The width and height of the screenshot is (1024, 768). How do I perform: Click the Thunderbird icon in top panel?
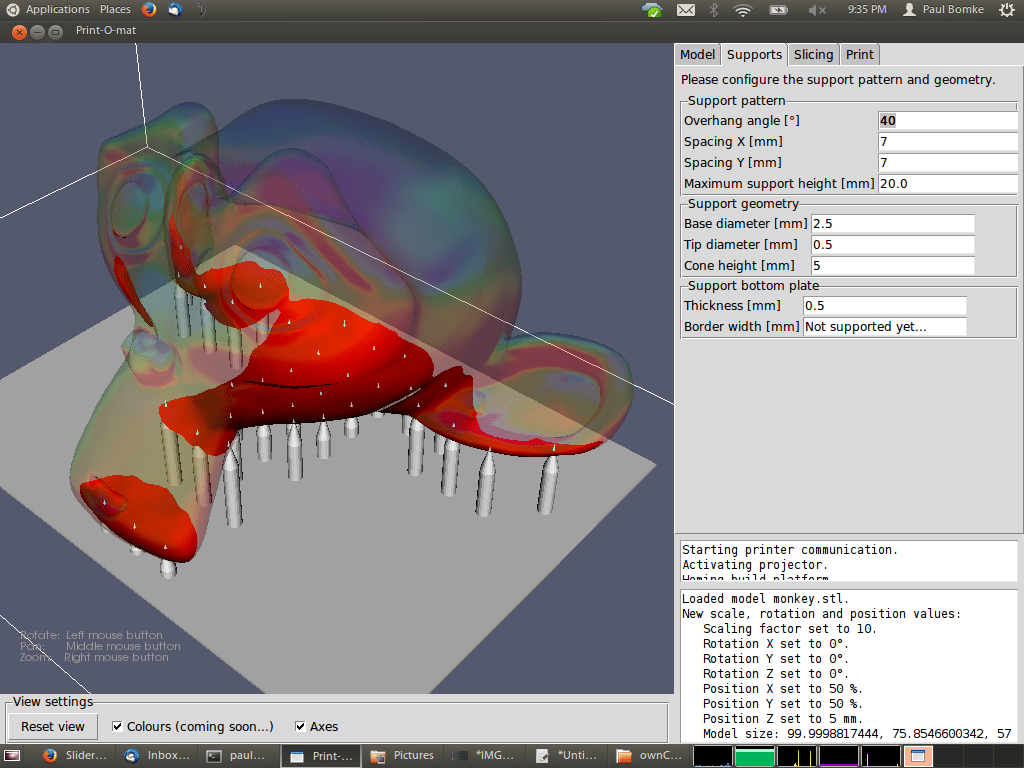(175, 10)
